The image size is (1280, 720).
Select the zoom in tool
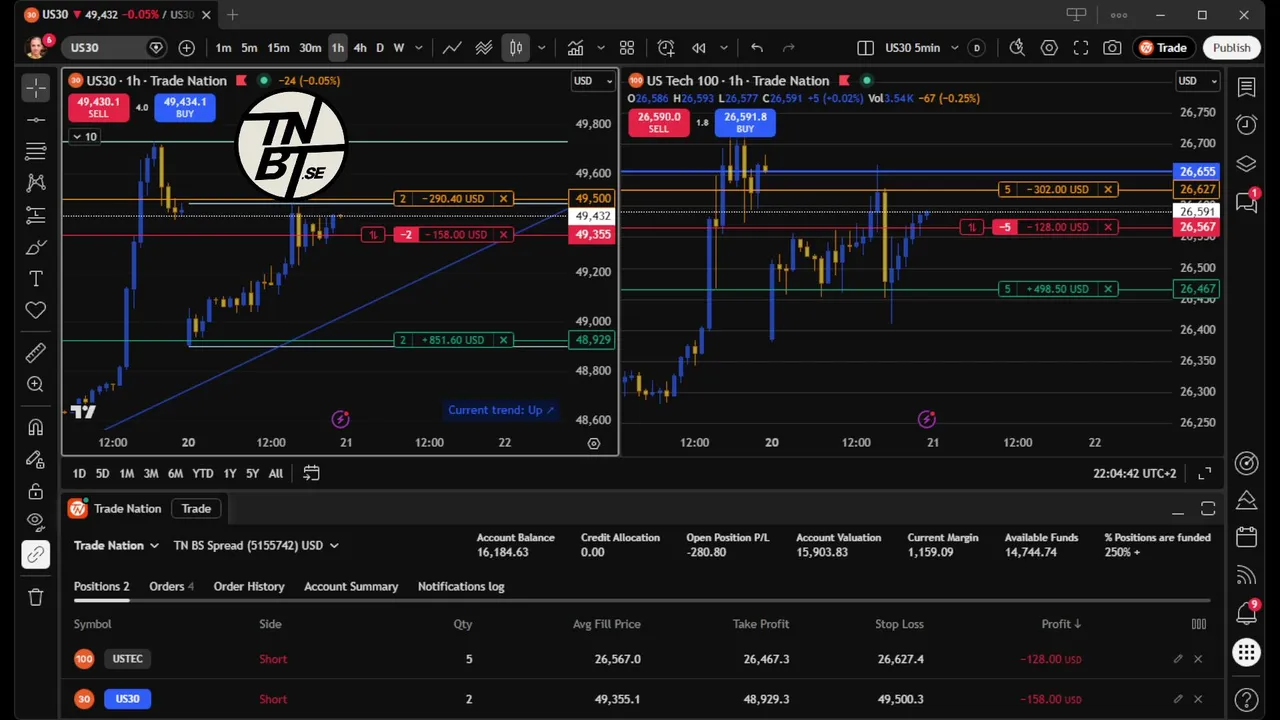click(36, 384)
